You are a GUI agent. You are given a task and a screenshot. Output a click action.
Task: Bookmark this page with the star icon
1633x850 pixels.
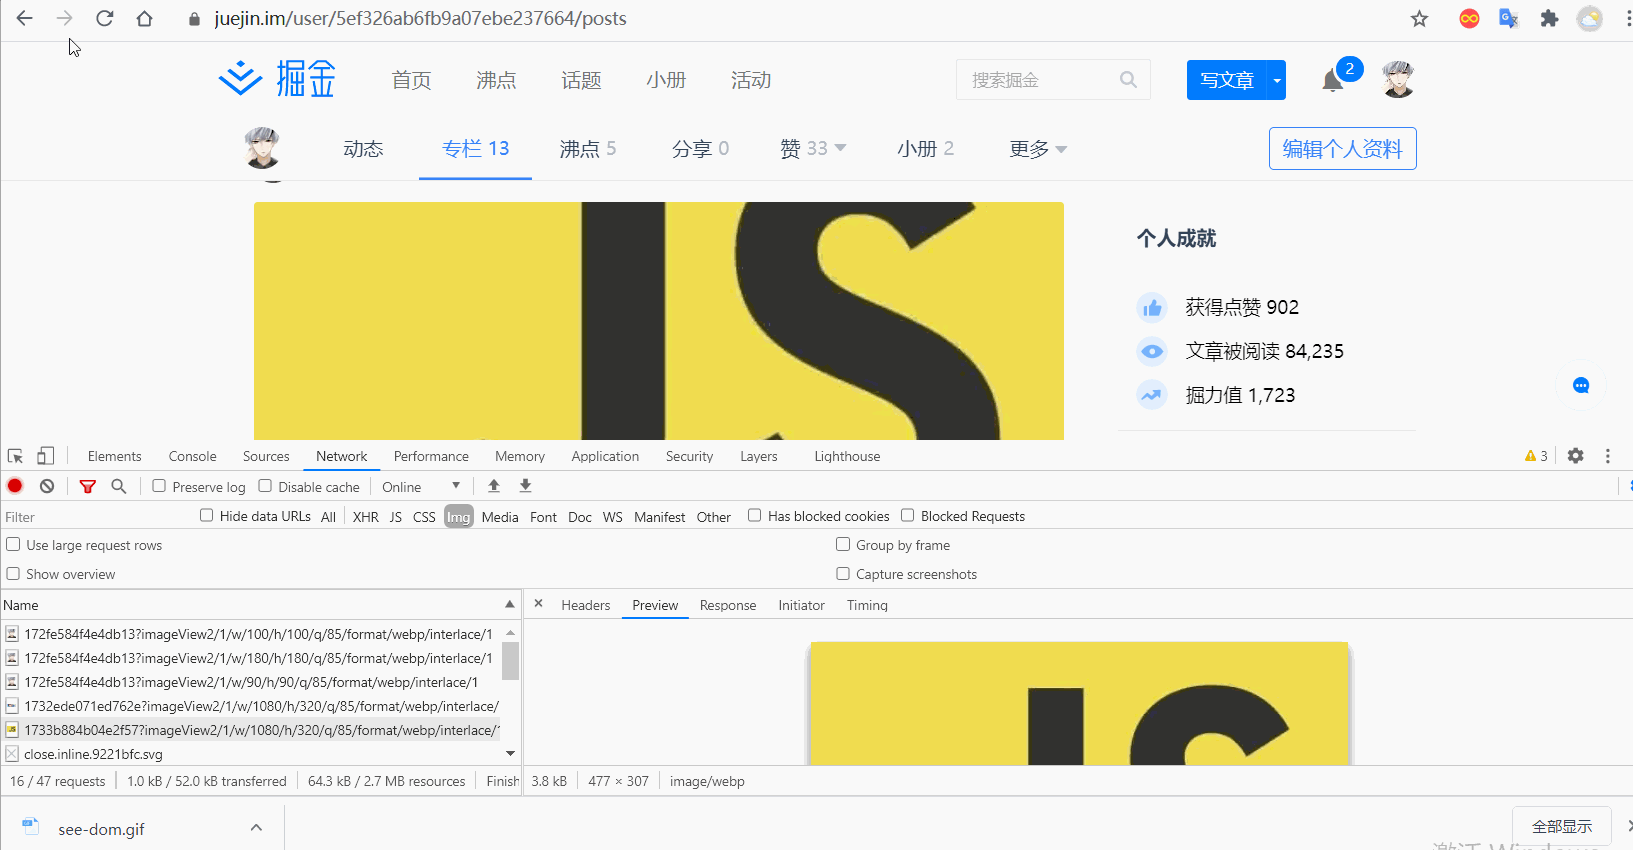[1420, 19]
